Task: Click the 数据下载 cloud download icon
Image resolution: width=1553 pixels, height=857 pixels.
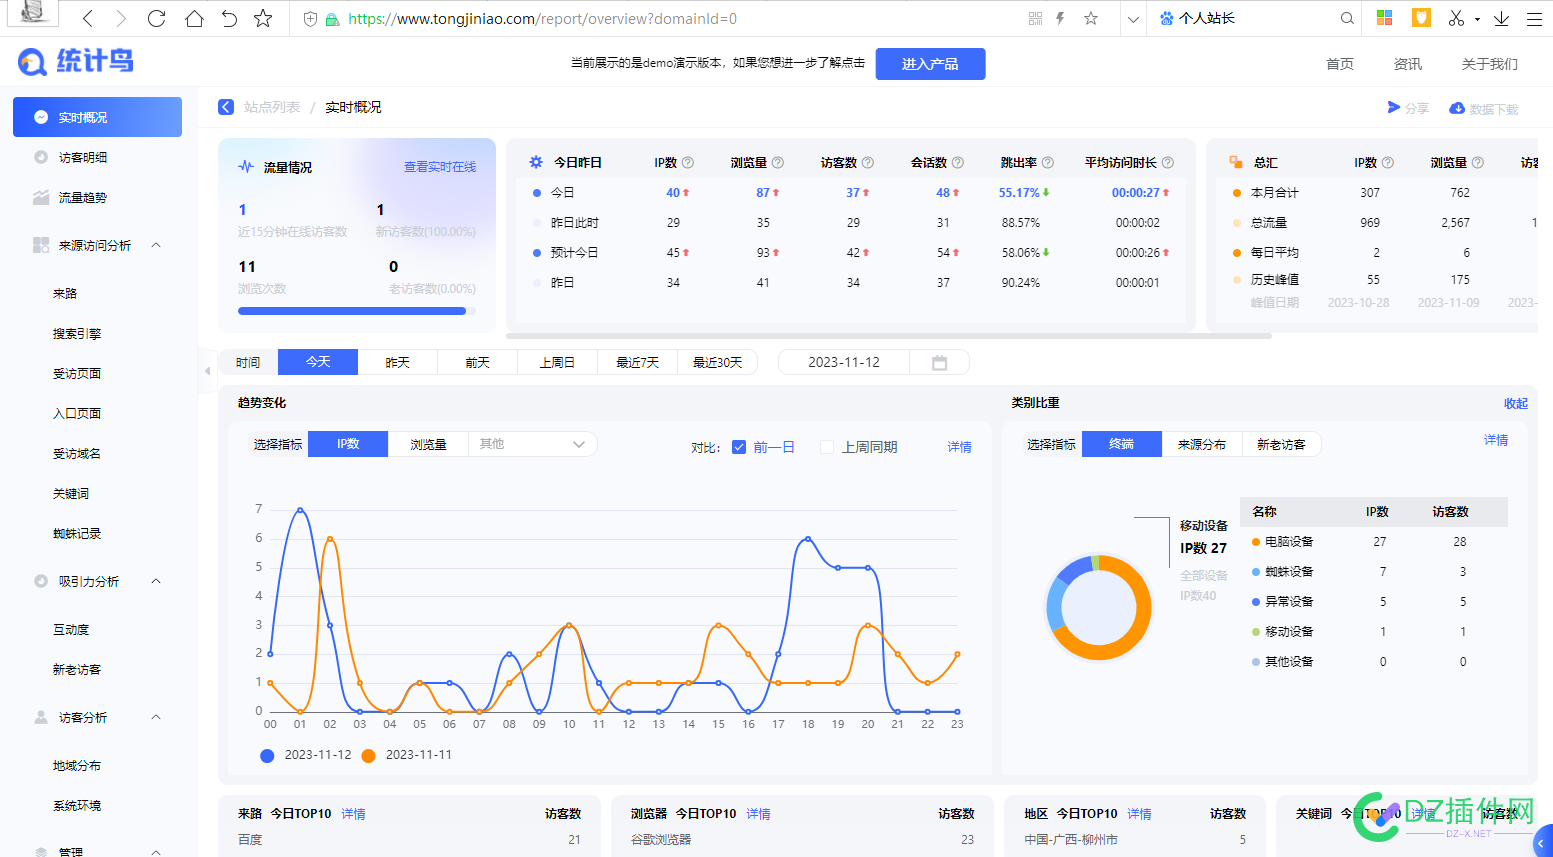Action: 1457,108
